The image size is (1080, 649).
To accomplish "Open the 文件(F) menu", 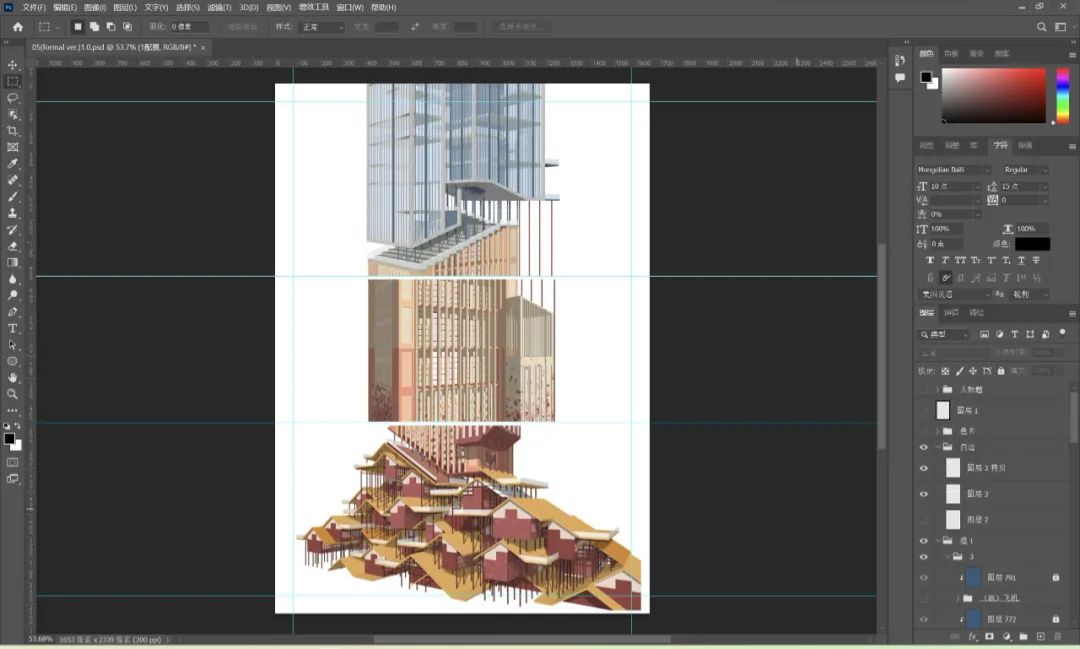I will [34, 8].
